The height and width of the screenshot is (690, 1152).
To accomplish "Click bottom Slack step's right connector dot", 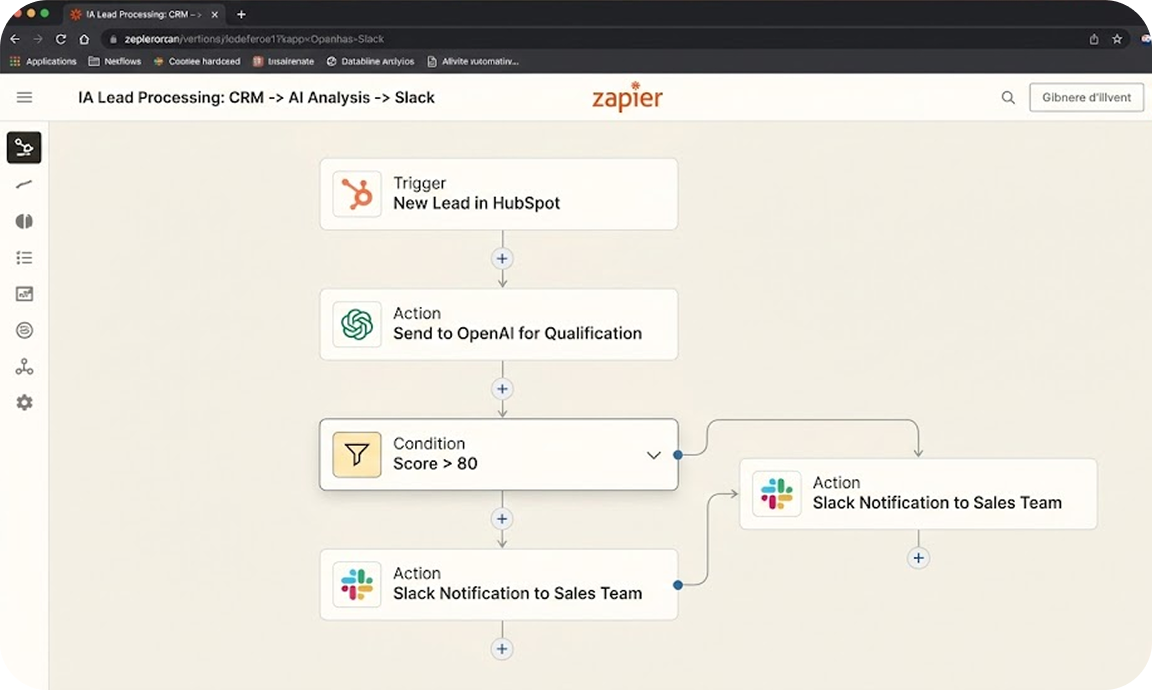I will click(x=678, y=585).
